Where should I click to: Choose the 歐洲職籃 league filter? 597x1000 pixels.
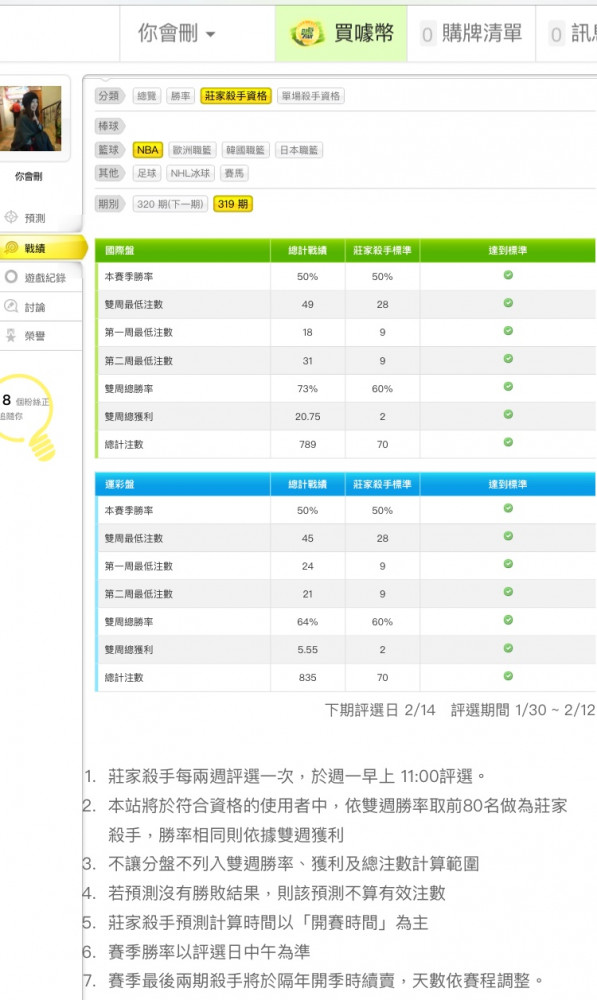192,150
